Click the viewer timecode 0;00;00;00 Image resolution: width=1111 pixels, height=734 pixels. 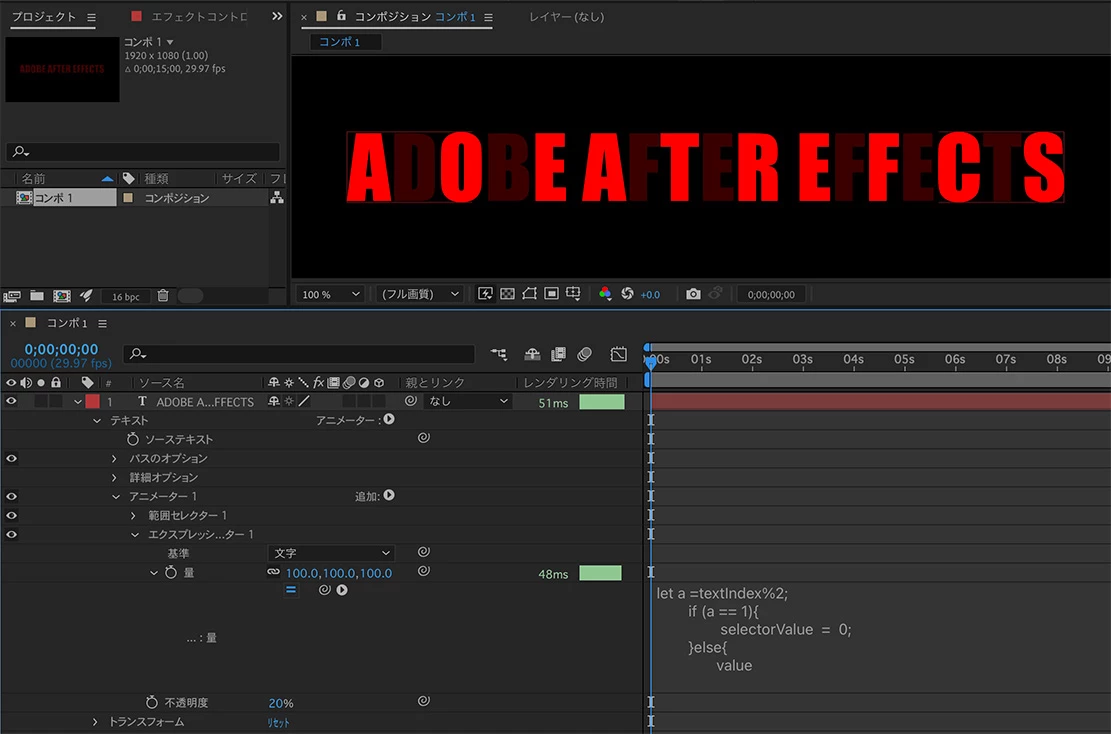[x=771, y=295]
